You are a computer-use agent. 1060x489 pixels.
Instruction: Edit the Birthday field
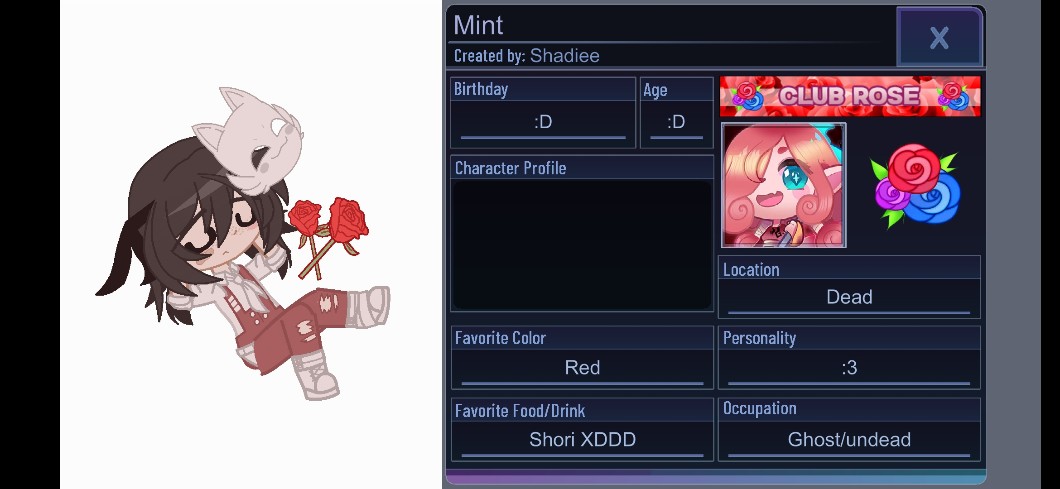click(543, 122)
